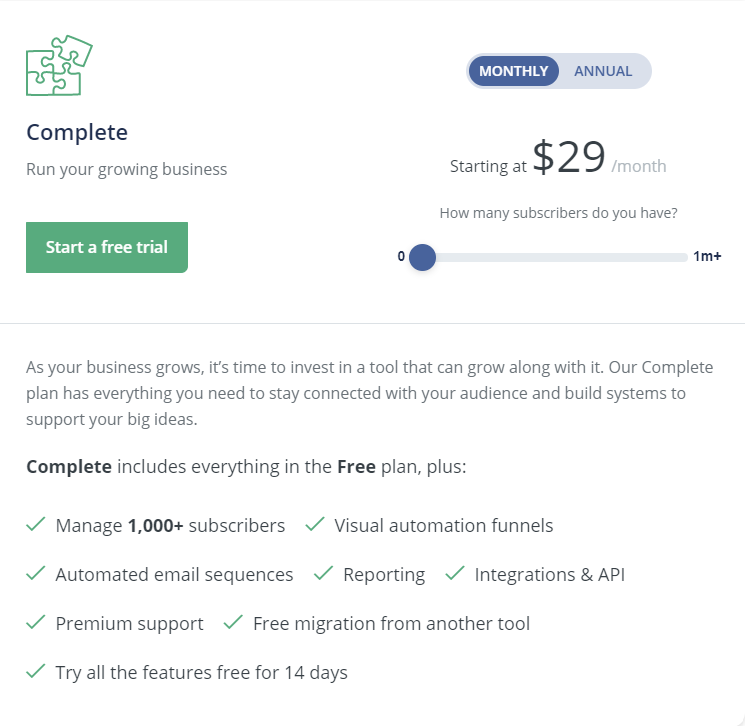Click the $29 starting price
The height and width of the screenshot is (726, 745).
pyautogui.click(x=568, y=158)
